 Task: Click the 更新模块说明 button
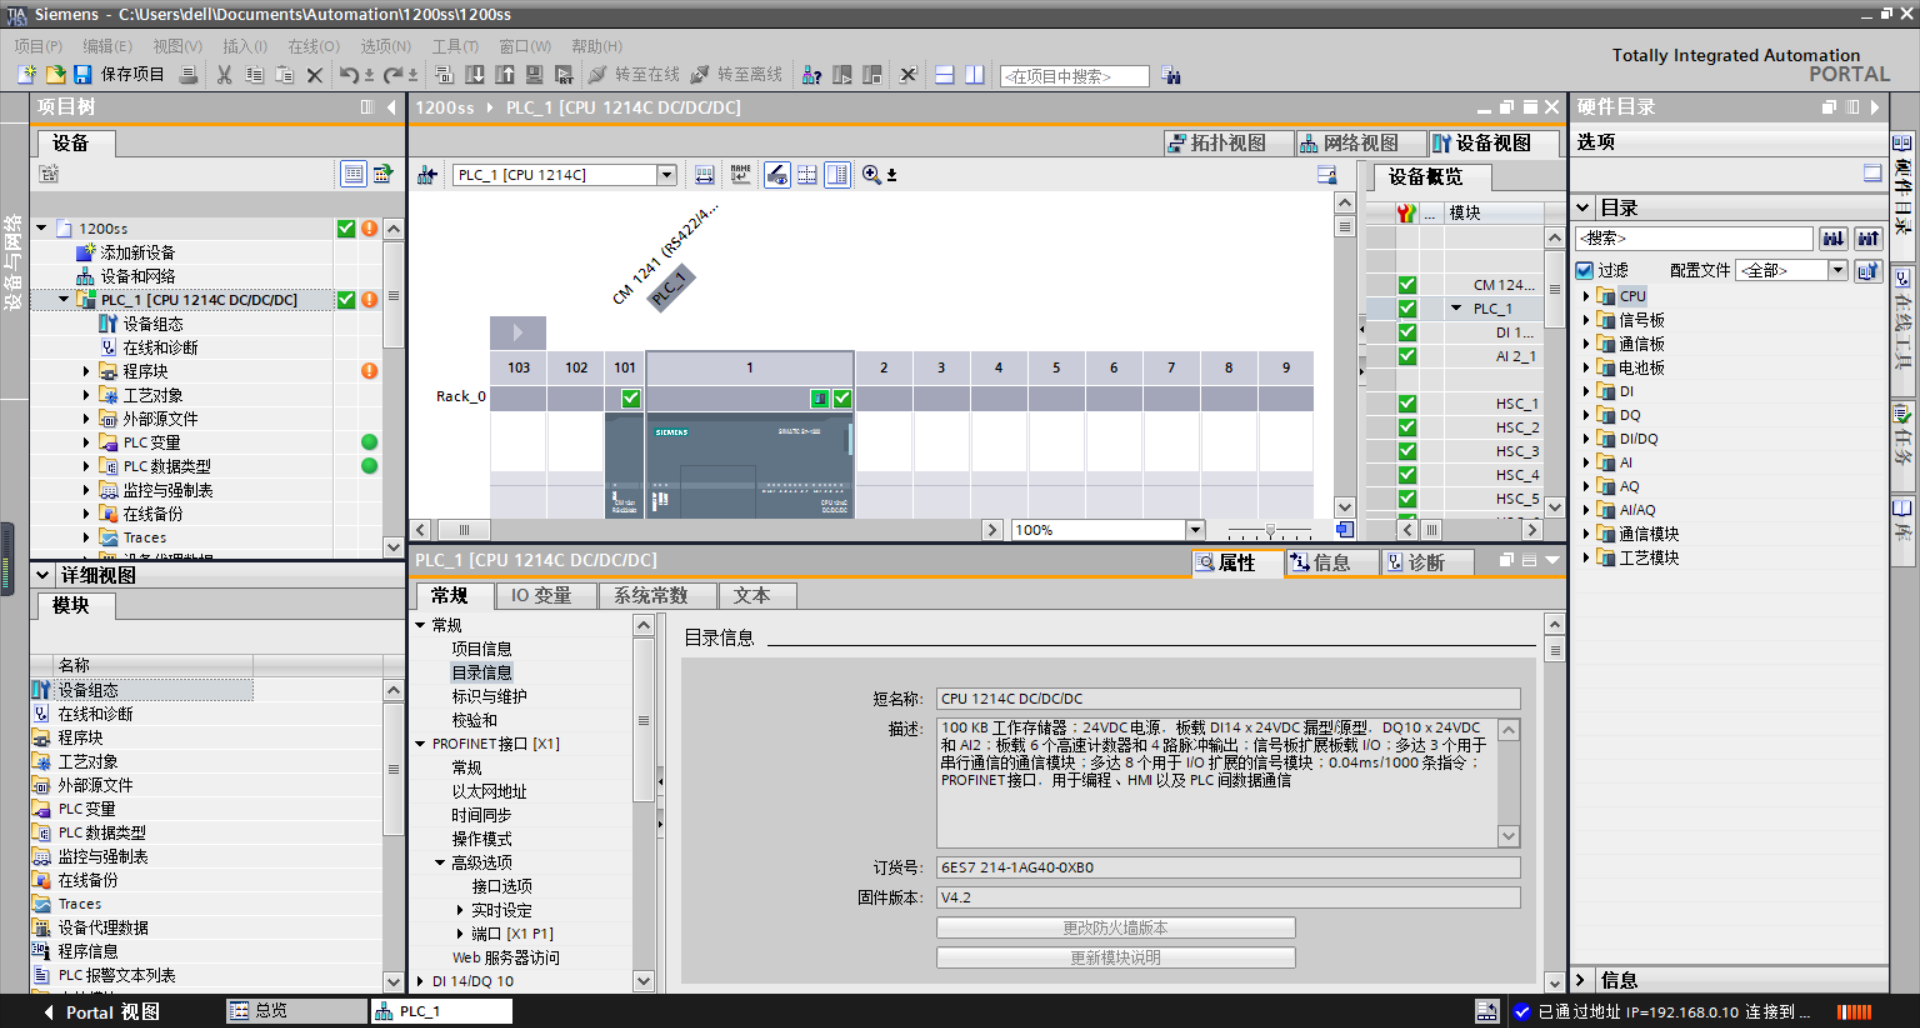[1115, 958]
